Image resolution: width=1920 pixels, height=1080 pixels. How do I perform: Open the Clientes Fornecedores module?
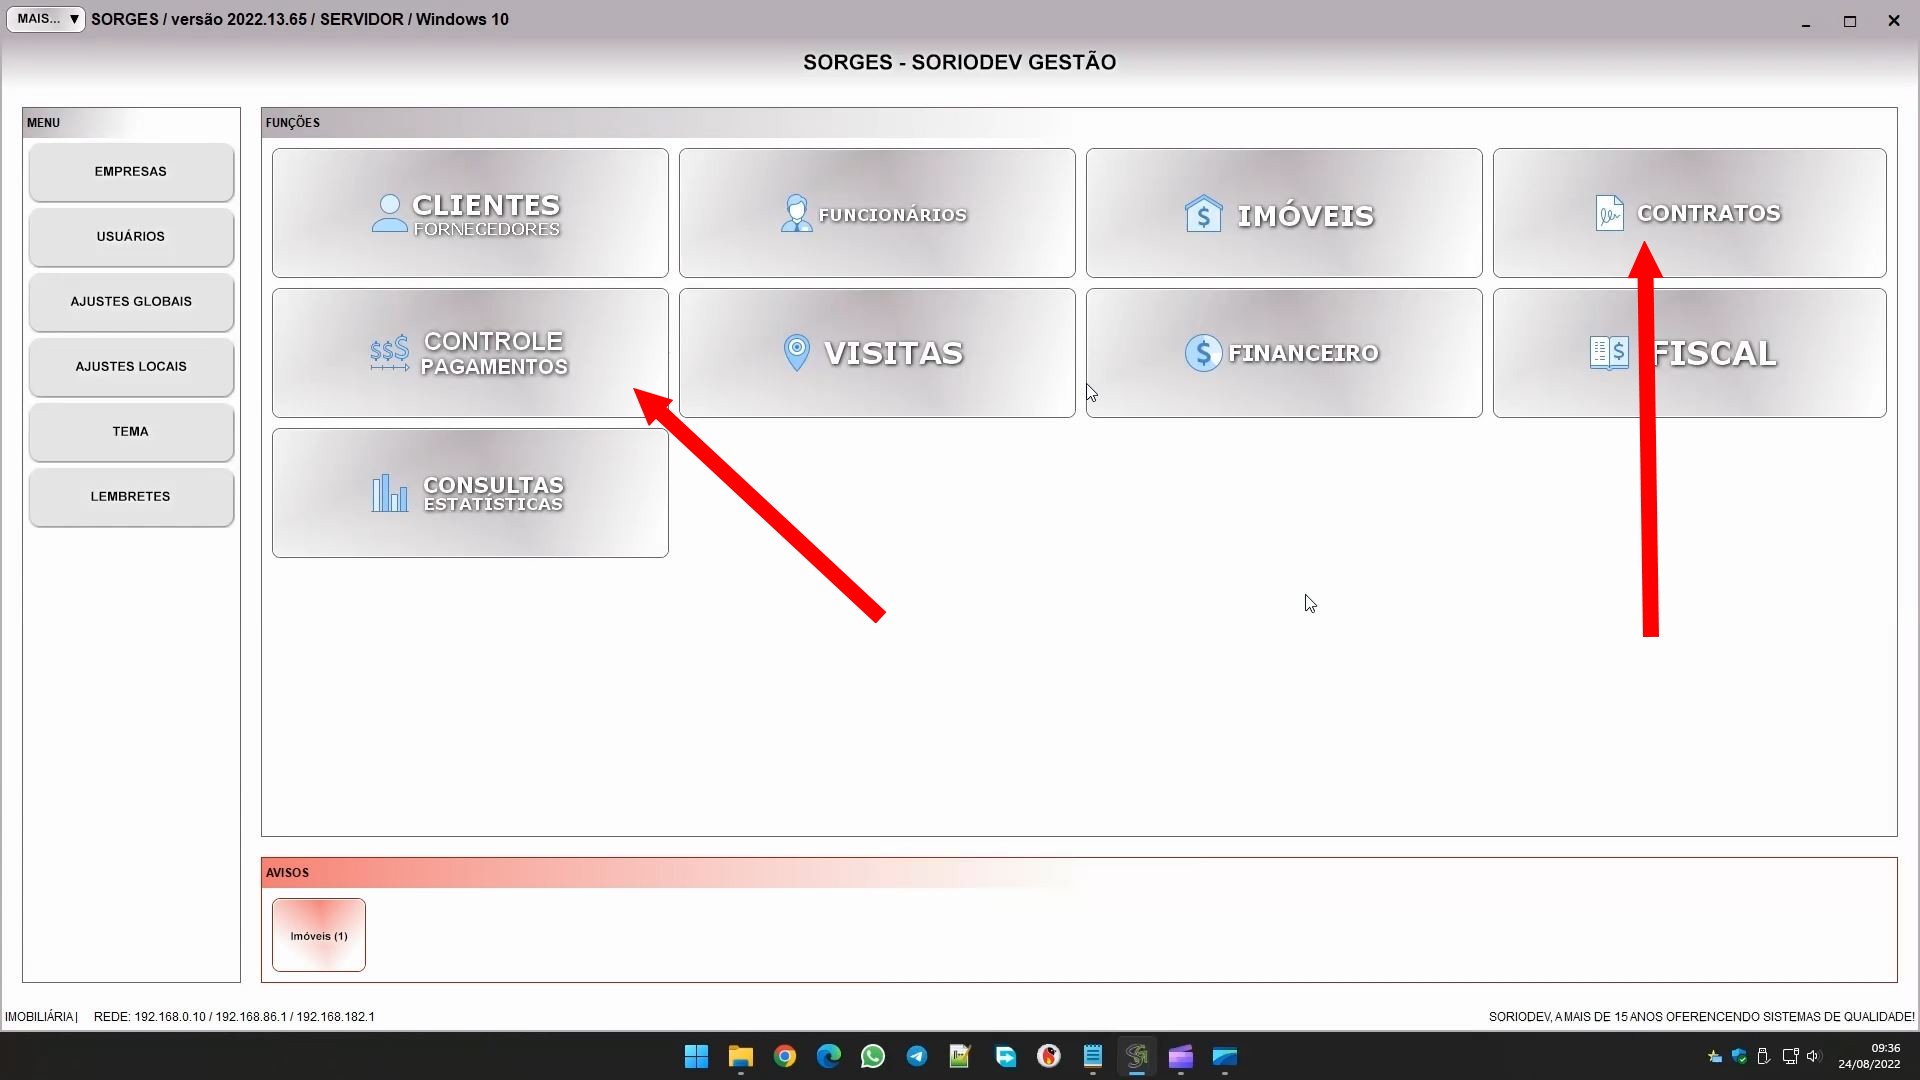pos(470,213)
